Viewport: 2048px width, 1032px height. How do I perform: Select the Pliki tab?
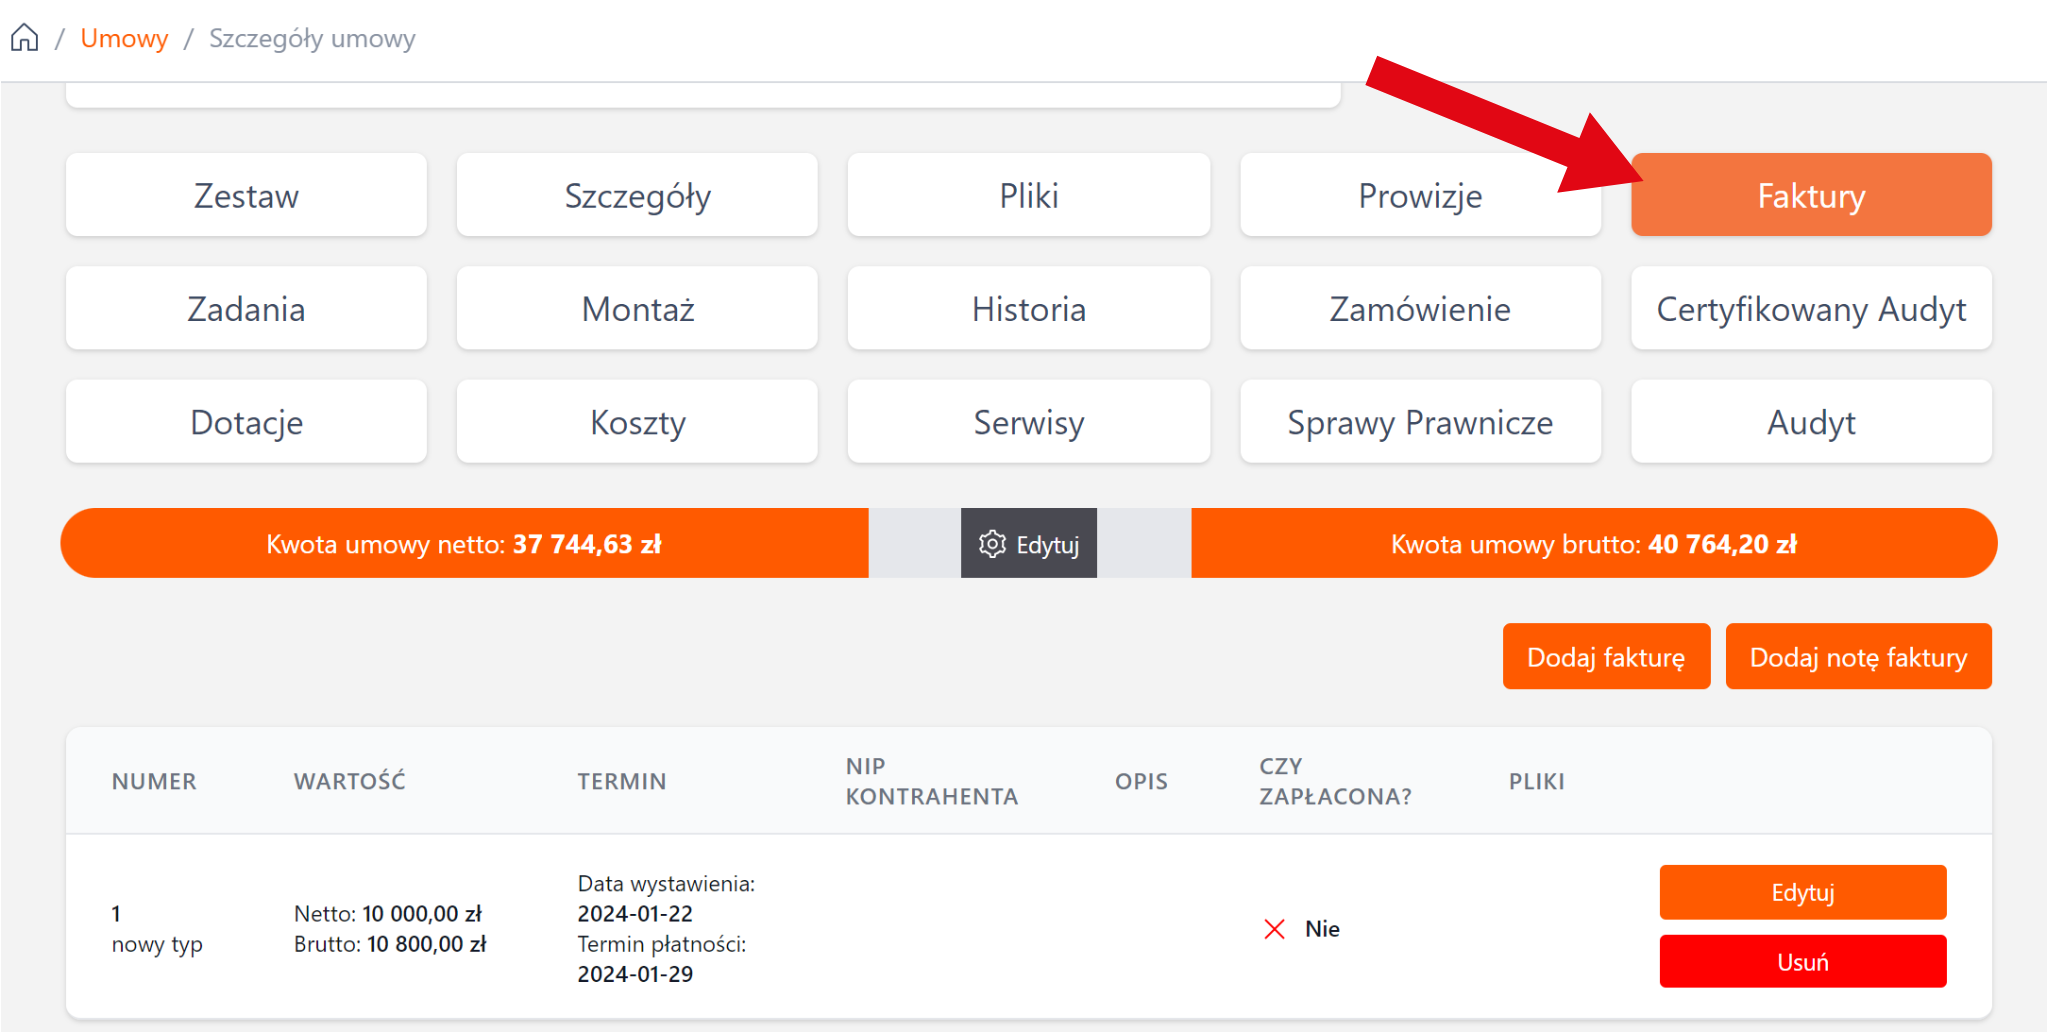[x=1028, y=195]
